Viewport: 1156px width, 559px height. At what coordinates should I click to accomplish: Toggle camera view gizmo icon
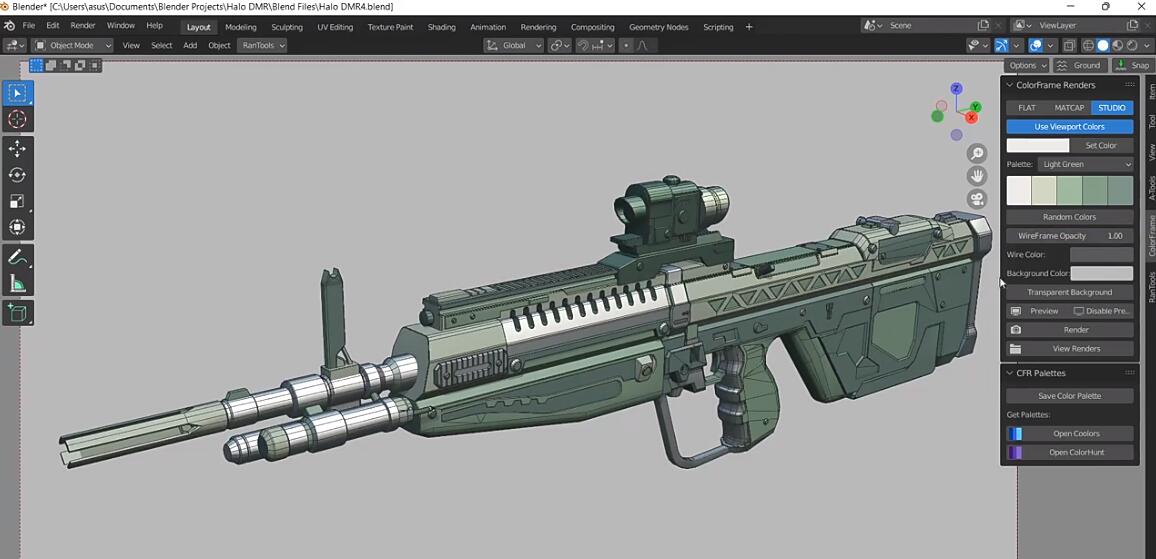point(978,199)
